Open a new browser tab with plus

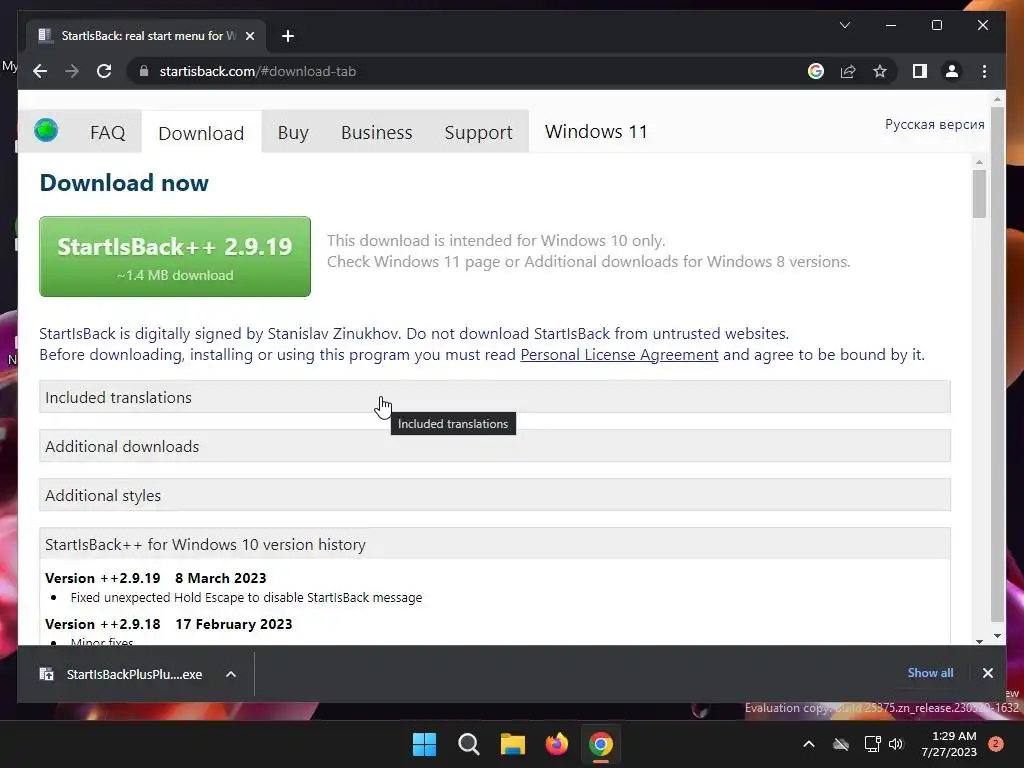(288, 36)
